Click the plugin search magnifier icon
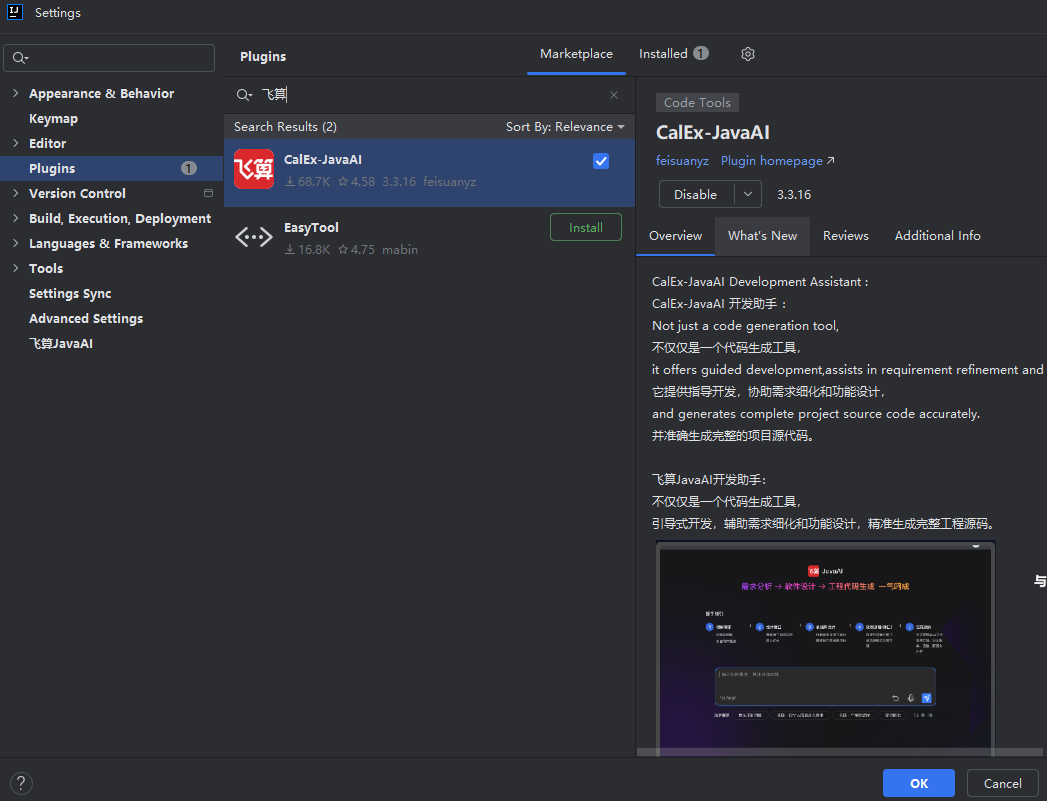1047x801 pixels. click(244, 95)
